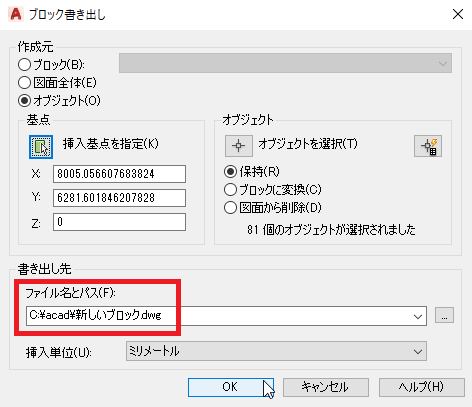Click the pick insertion base point icon

(41, 147)
